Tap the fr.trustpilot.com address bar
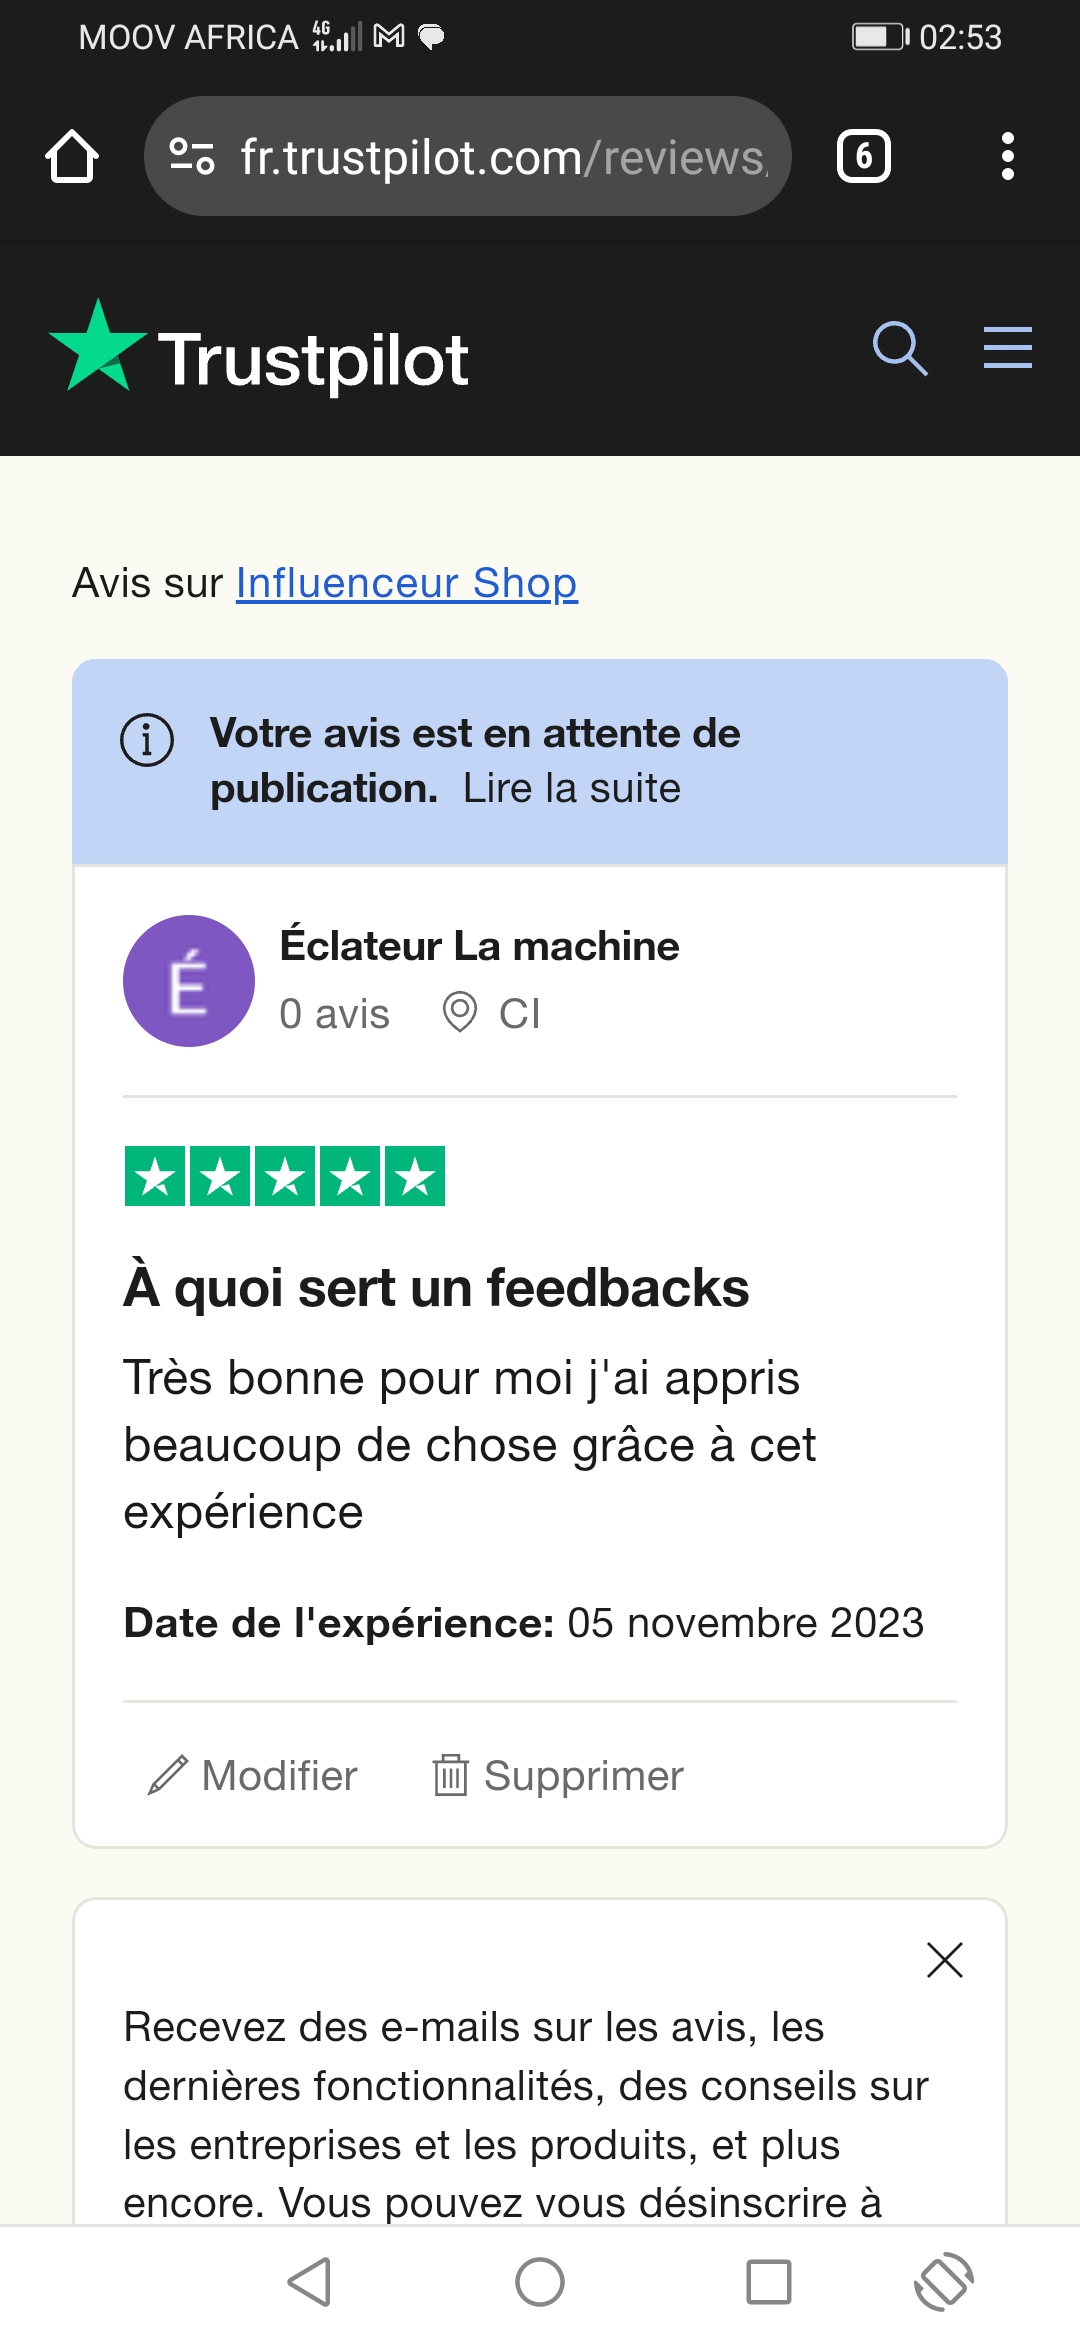1080x2340 pixels. 502,157
